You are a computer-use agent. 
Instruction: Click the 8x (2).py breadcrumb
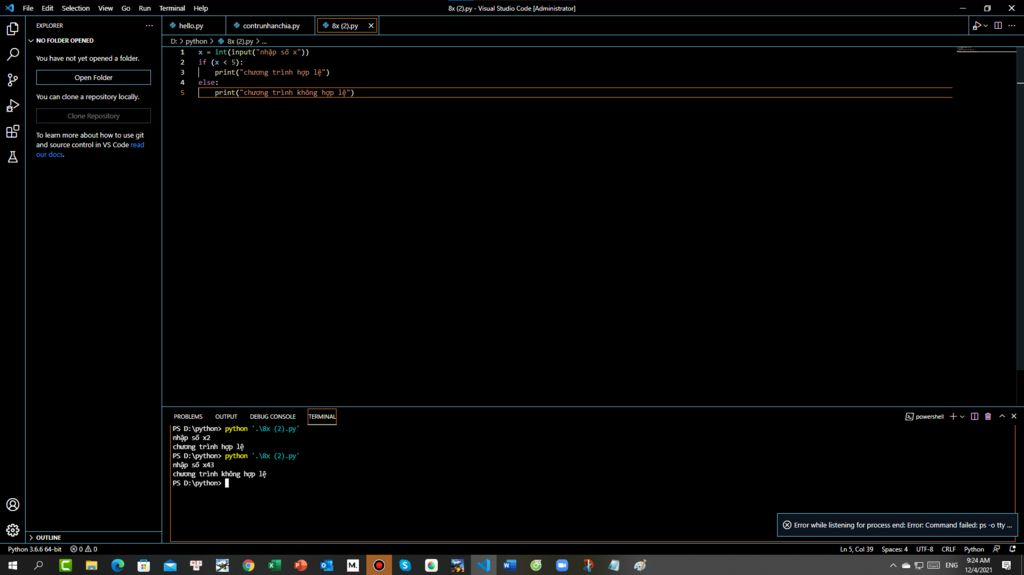pos(240,41)
